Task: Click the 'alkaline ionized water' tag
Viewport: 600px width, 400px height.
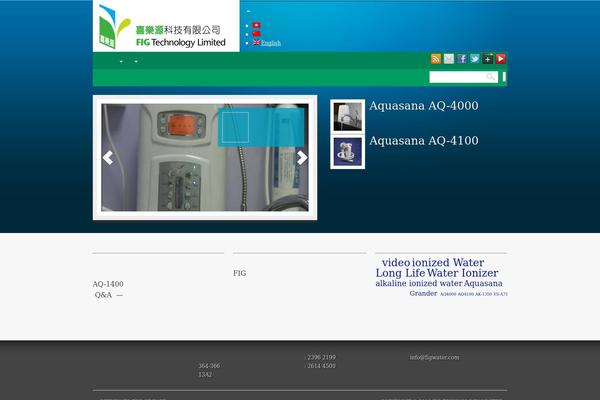Action: [419, 283]
